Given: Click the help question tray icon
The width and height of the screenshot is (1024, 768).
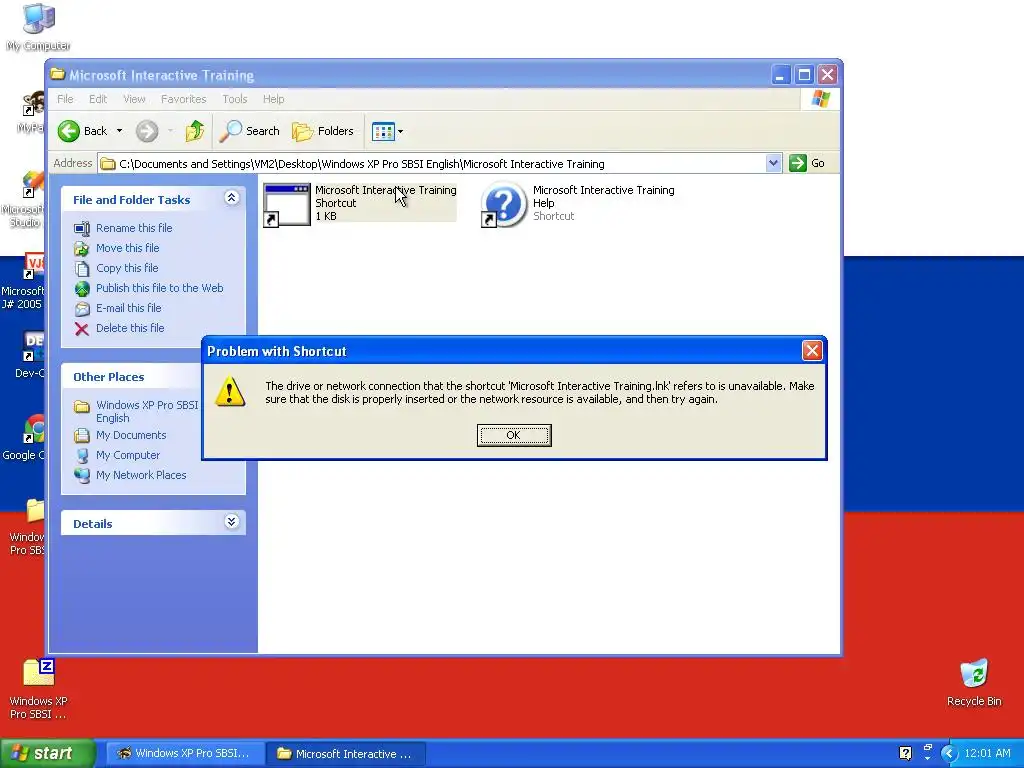Looking at the screenshot, I should [x=905, y=754].
